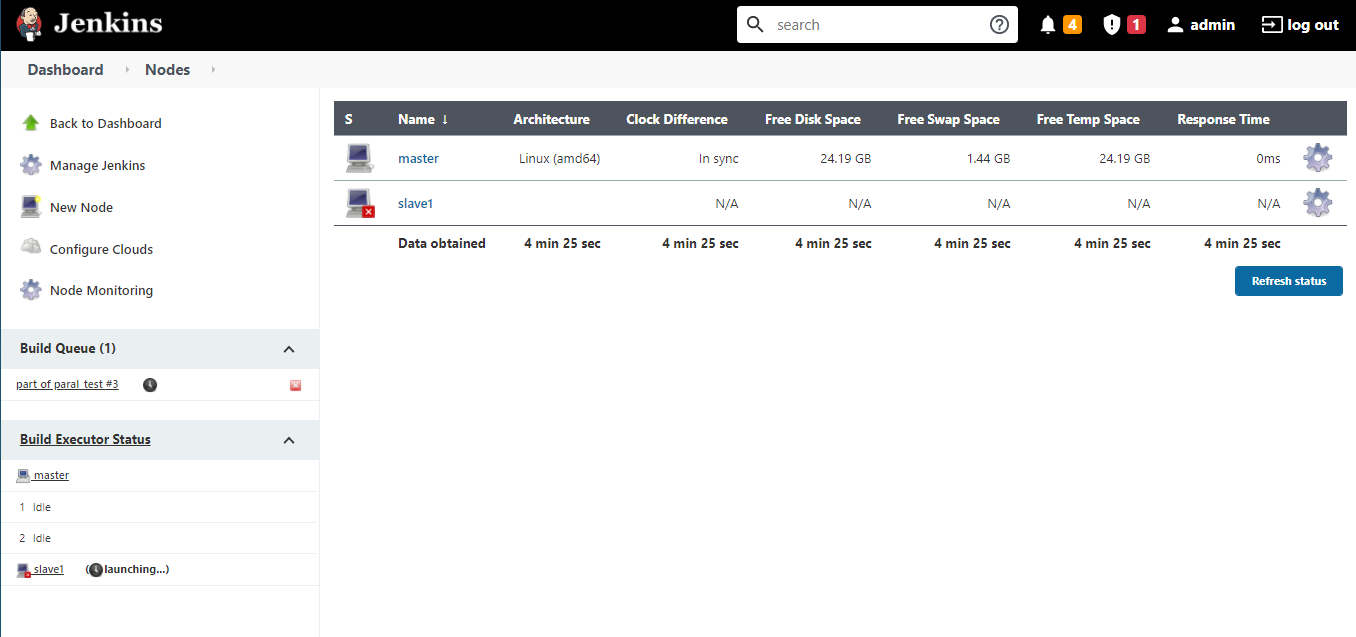Open Manage Jenkins sidebar link
1356x637 pixels.
click(x=98, y=165)
